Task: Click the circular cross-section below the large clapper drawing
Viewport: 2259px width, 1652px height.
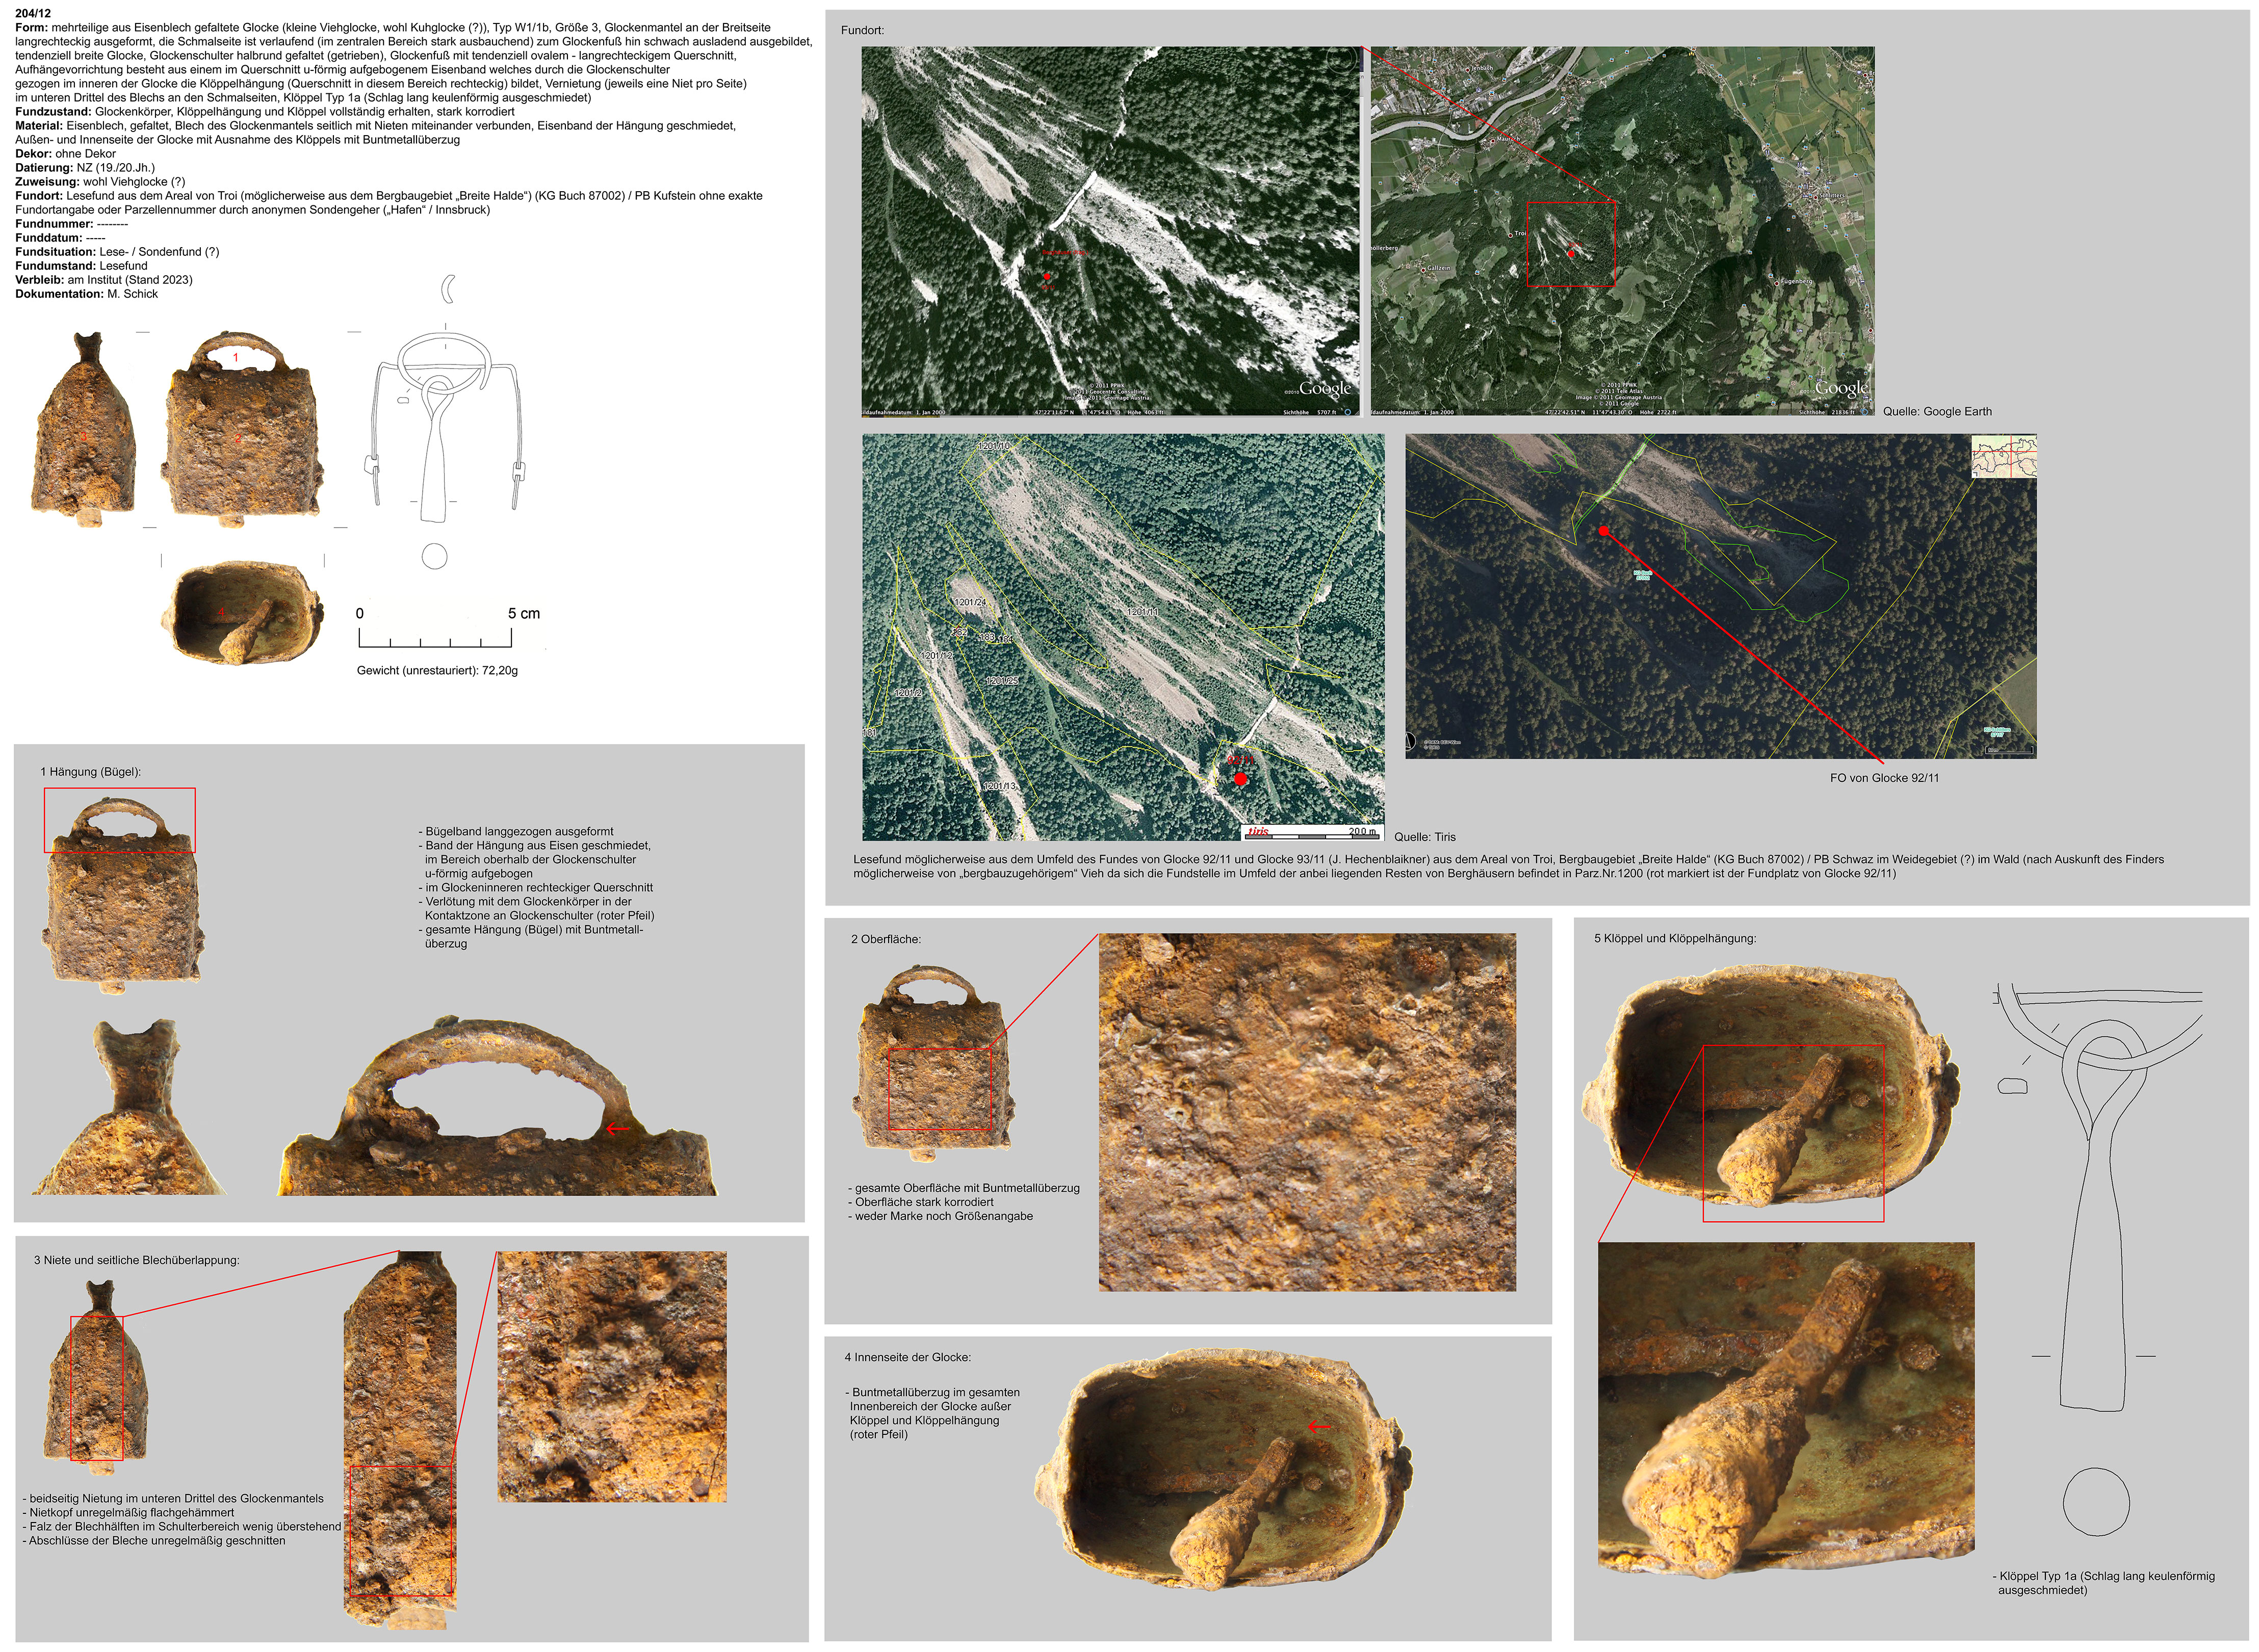Action: click(x=2096, y=1501)
